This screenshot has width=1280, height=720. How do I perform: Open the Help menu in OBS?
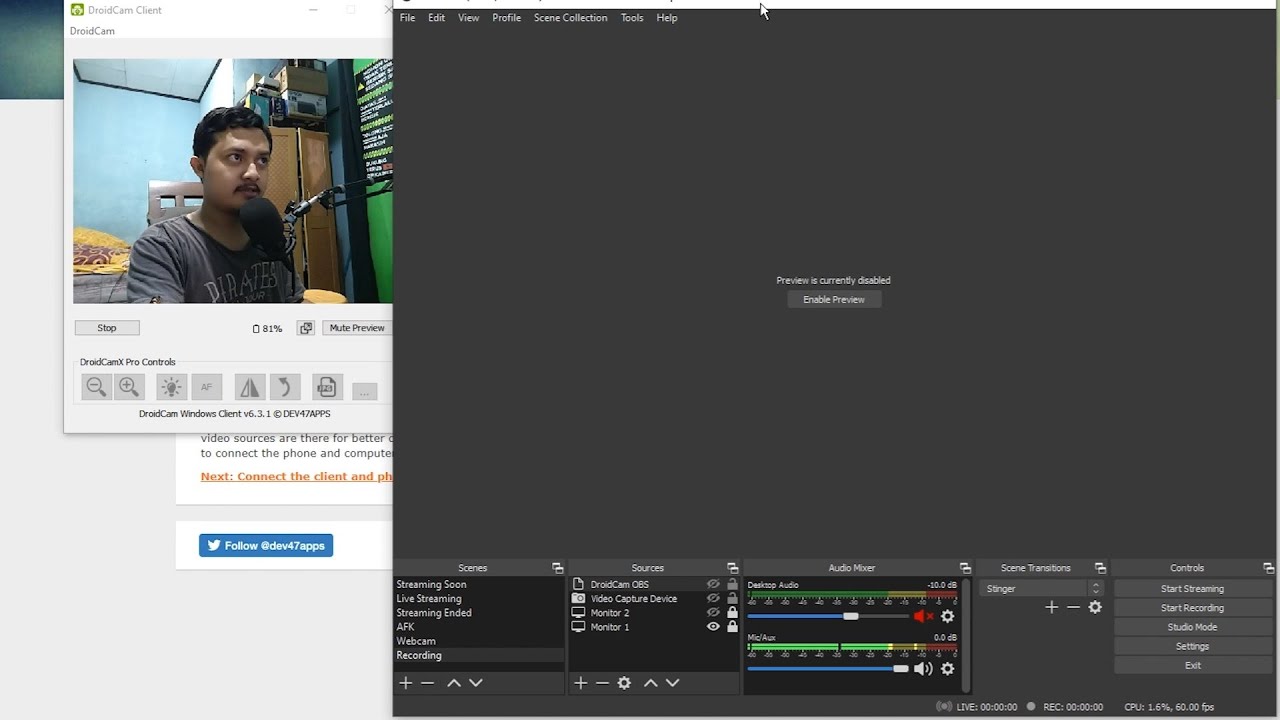coord(667,18)
